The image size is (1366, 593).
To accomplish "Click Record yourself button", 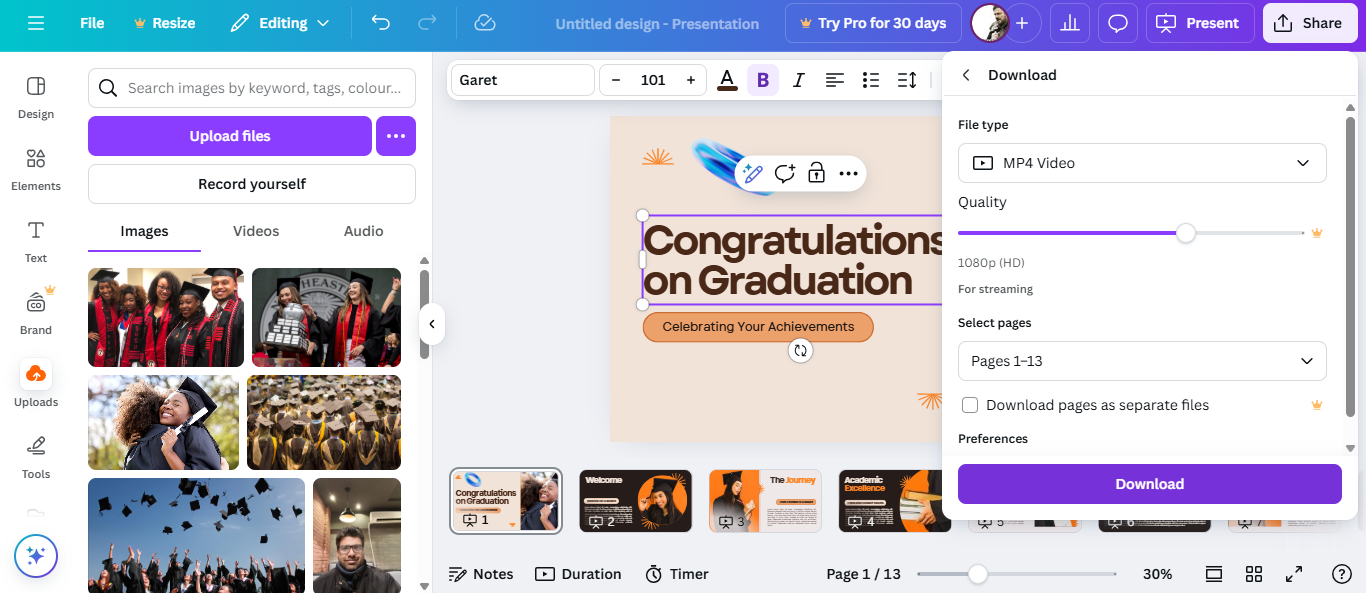I will 252,184.
